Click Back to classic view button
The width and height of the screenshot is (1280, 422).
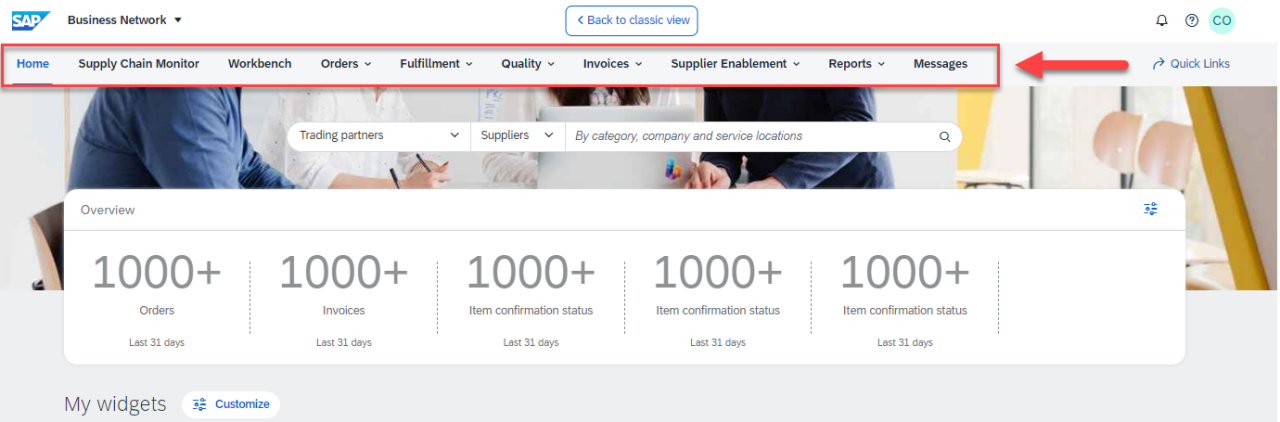coord(631,20)
